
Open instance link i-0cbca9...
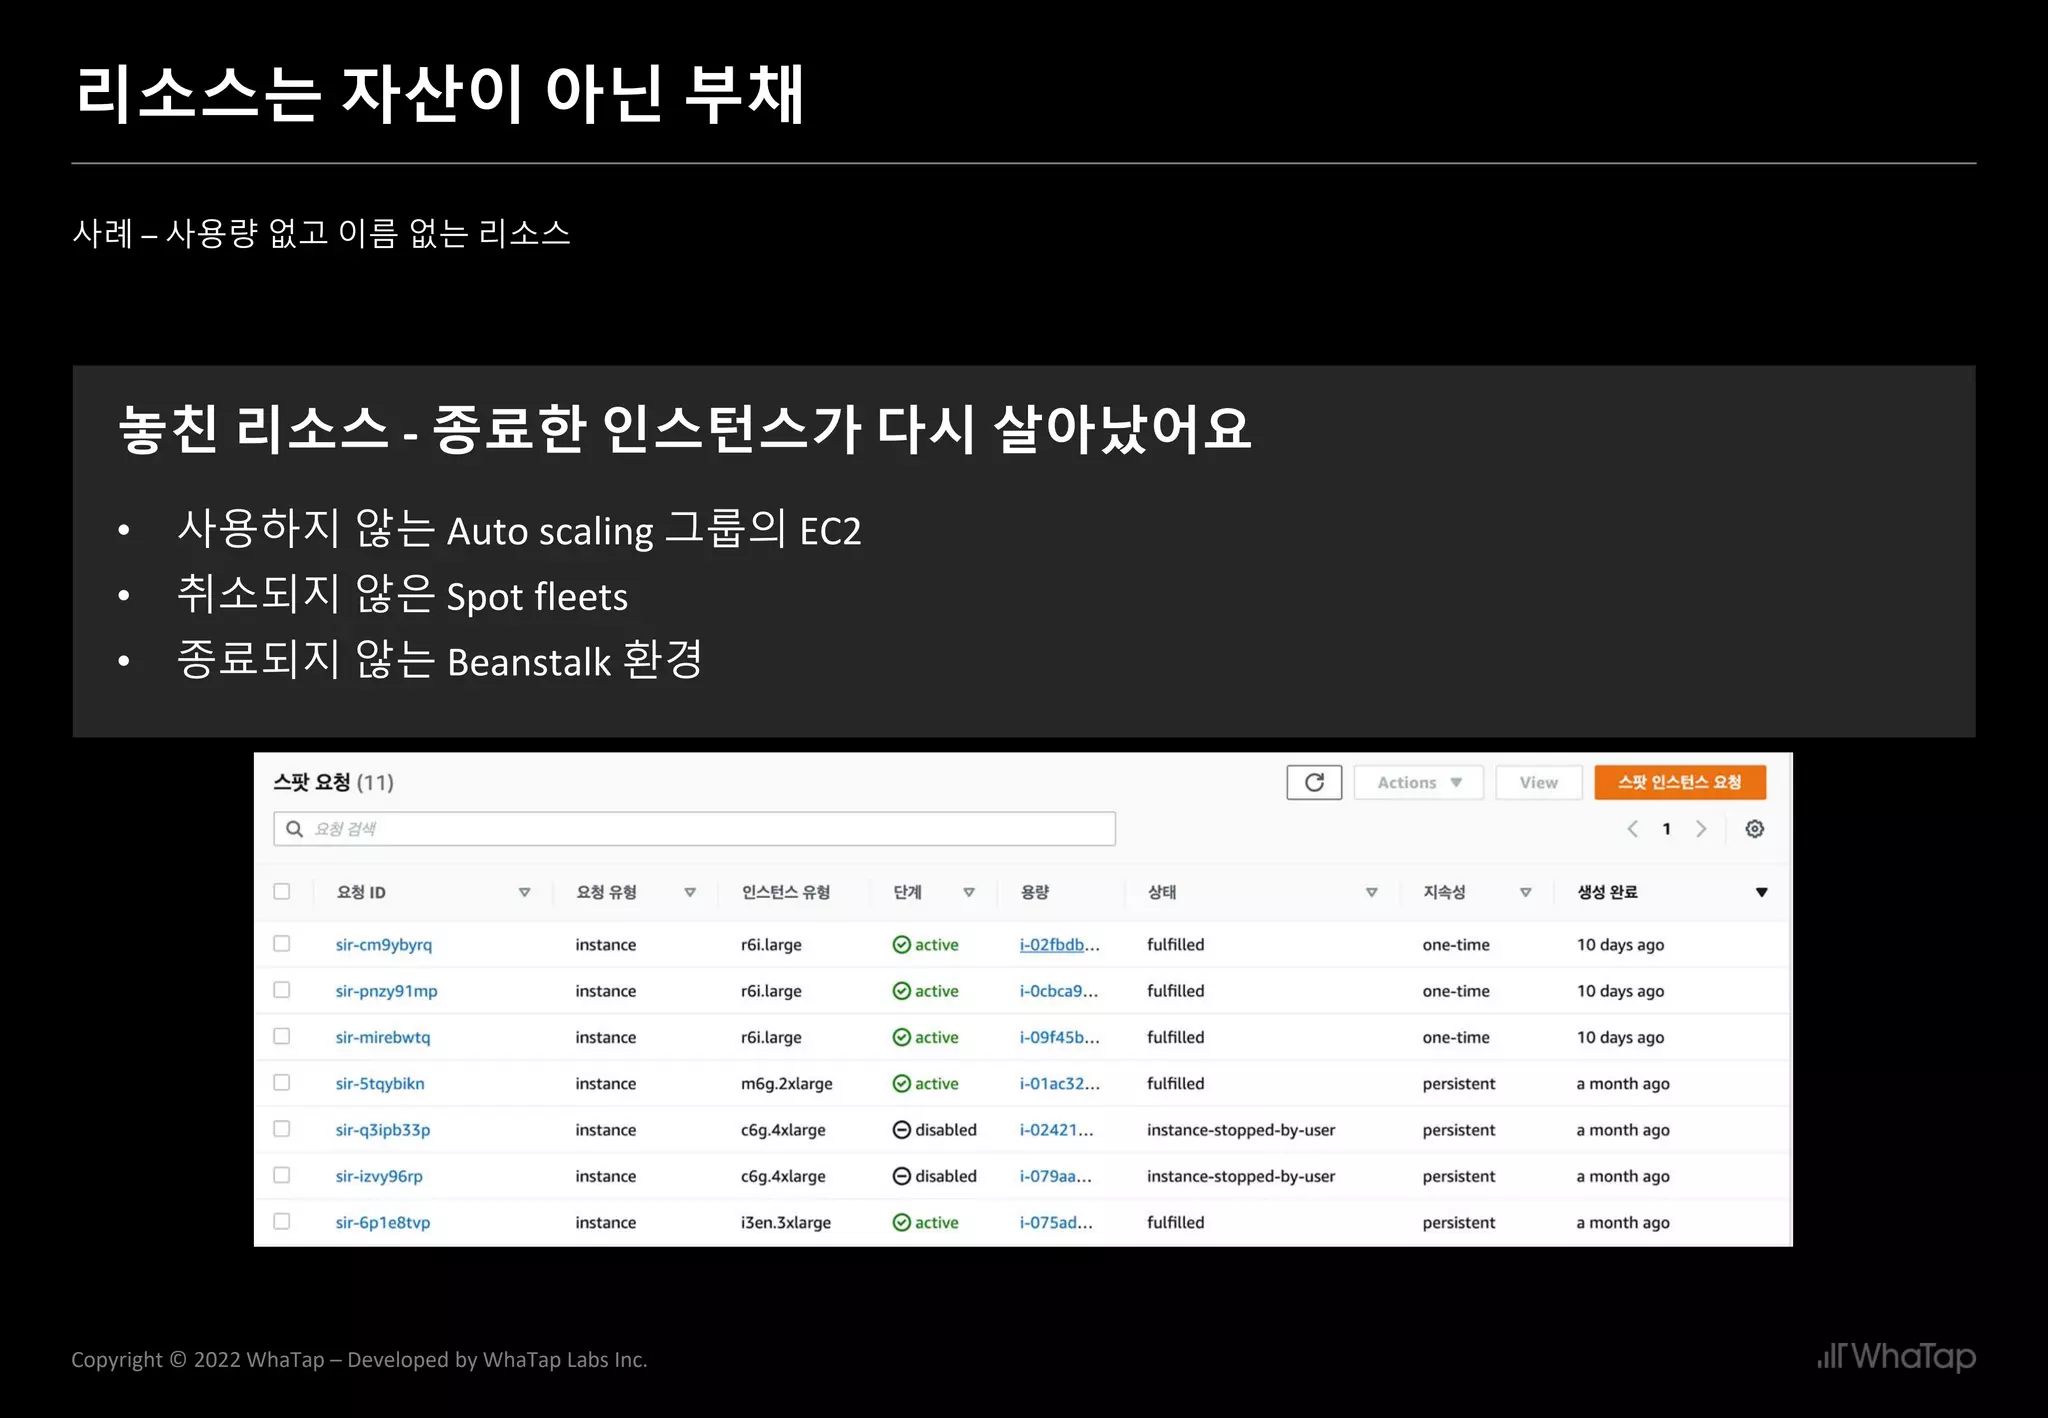click(1059, 991)
